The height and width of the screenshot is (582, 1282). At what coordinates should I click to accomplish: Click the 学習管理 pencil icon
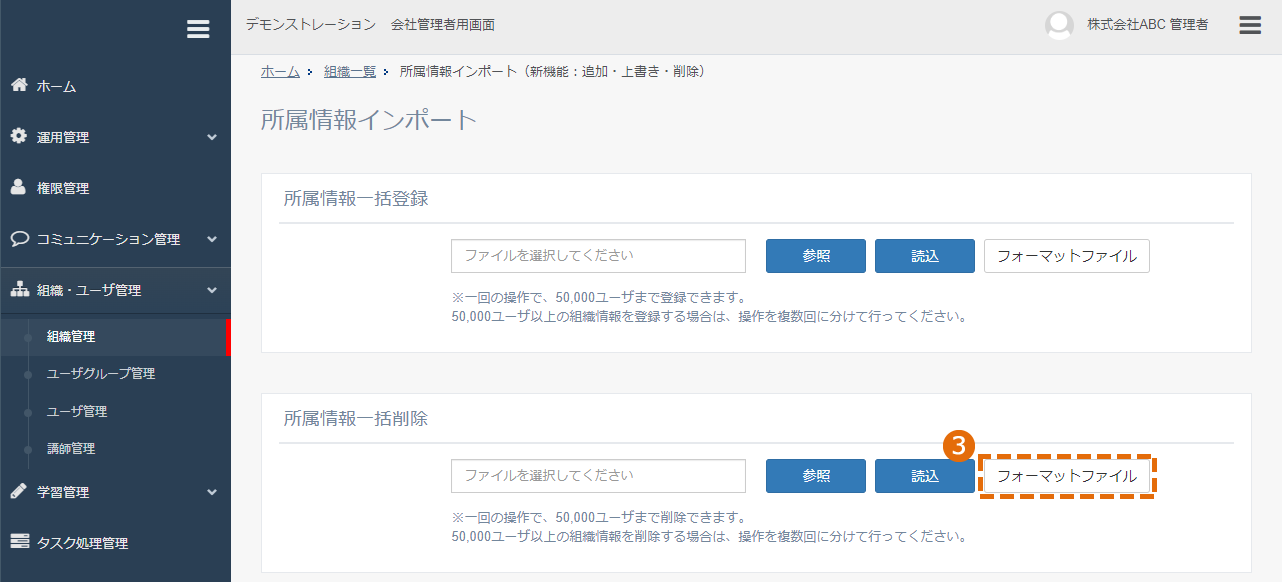pos(19,491)
